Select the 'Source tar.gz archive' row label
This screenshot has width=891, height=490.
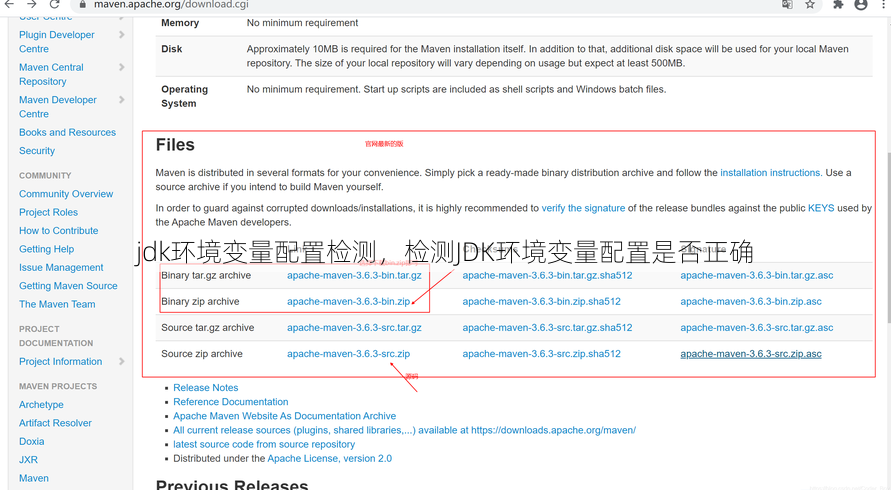coord(207,327)
